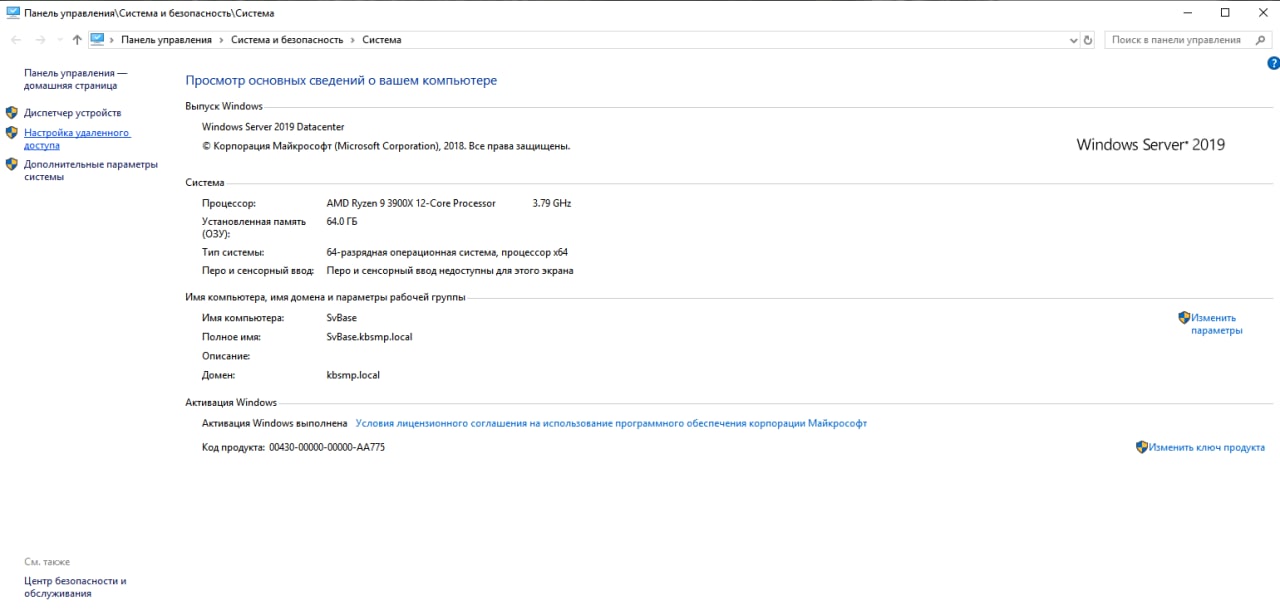The height and width of the screenshot is (615, 1280).
Task: Click the Forward navigation arrow
Action: point(40,40)
